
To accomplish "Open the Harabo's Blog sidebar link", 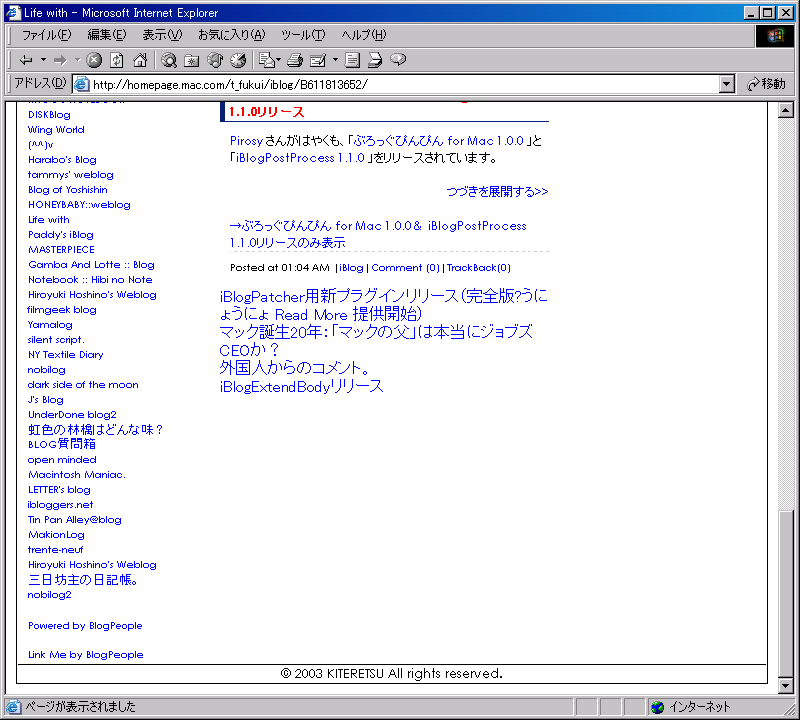I will (62, 160).
